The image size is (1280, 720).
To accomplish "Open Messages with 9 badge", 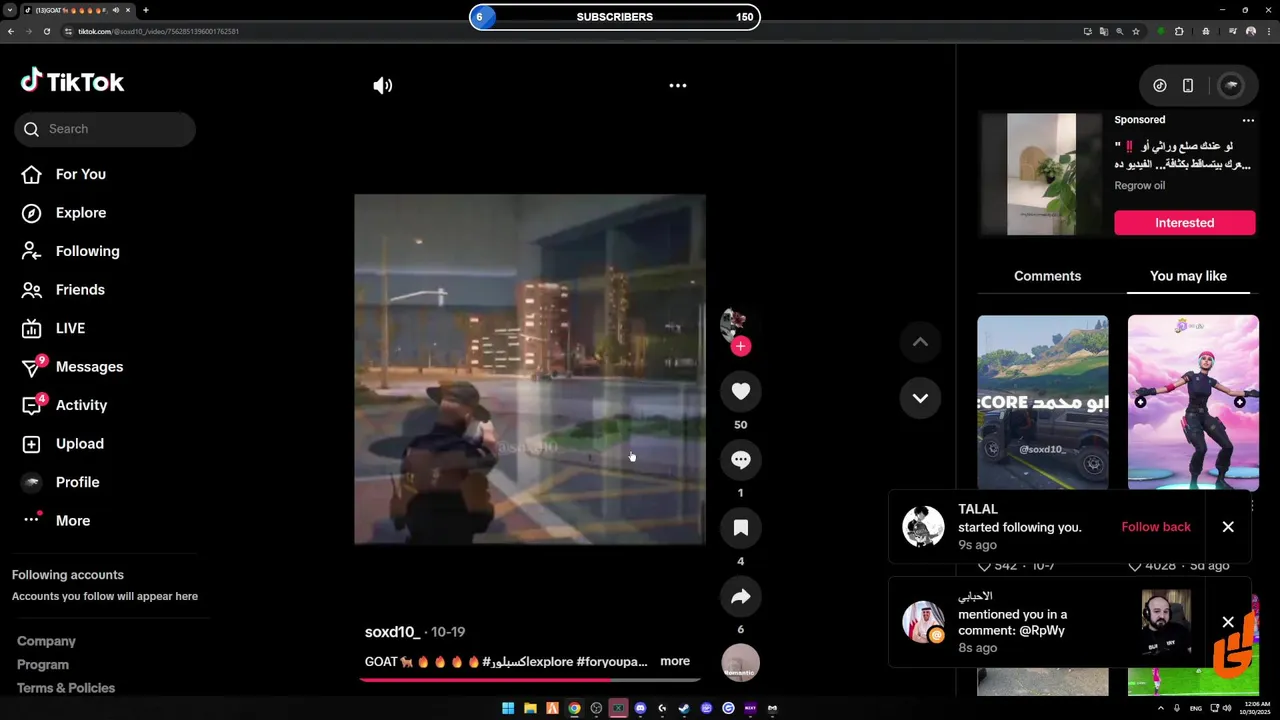I will click(x=72, y=367).
